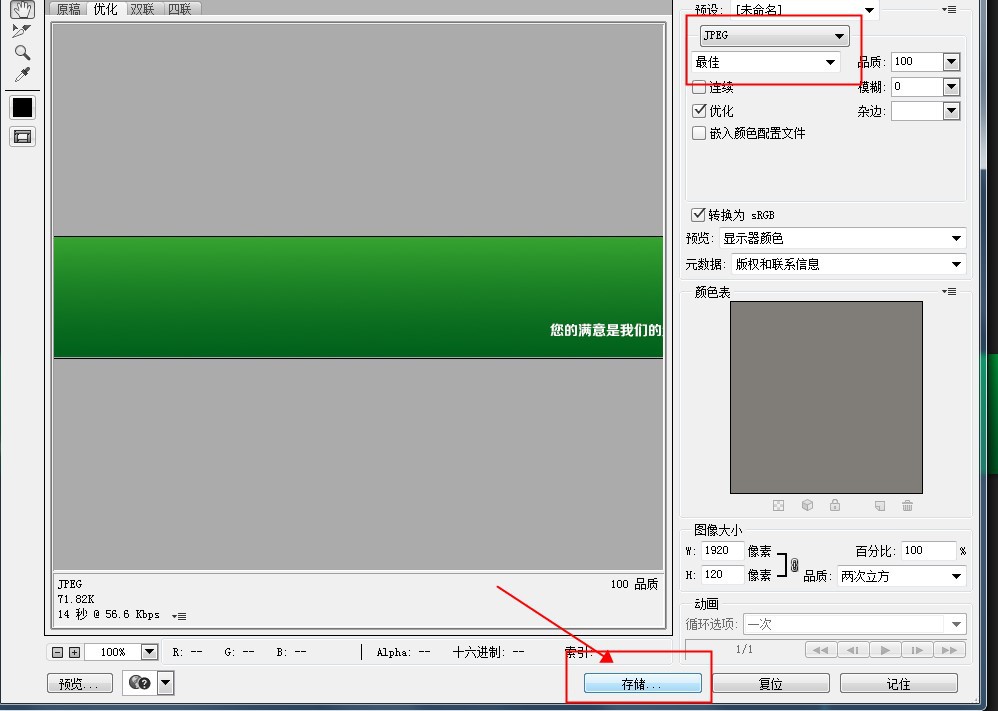Click the 预览... button
Image resolution: width=998 pixels, height=711 pixels.
tap(80, 684)
